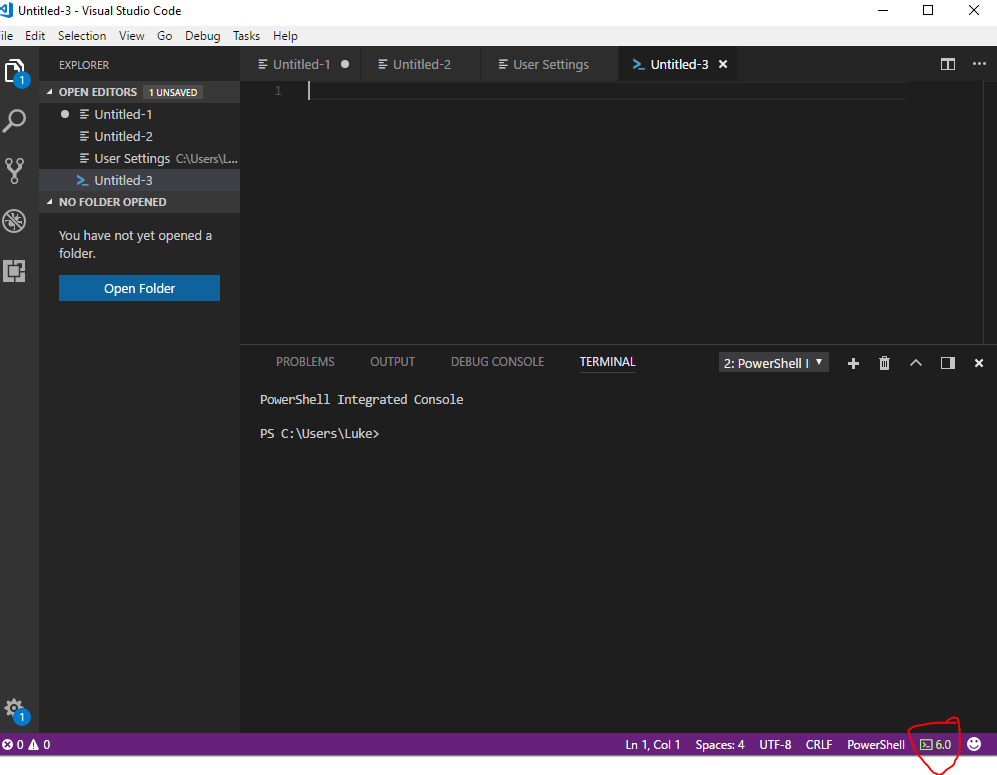Minimize the Visual Studio Code window
997x775 pixels.
click(883, 10)
